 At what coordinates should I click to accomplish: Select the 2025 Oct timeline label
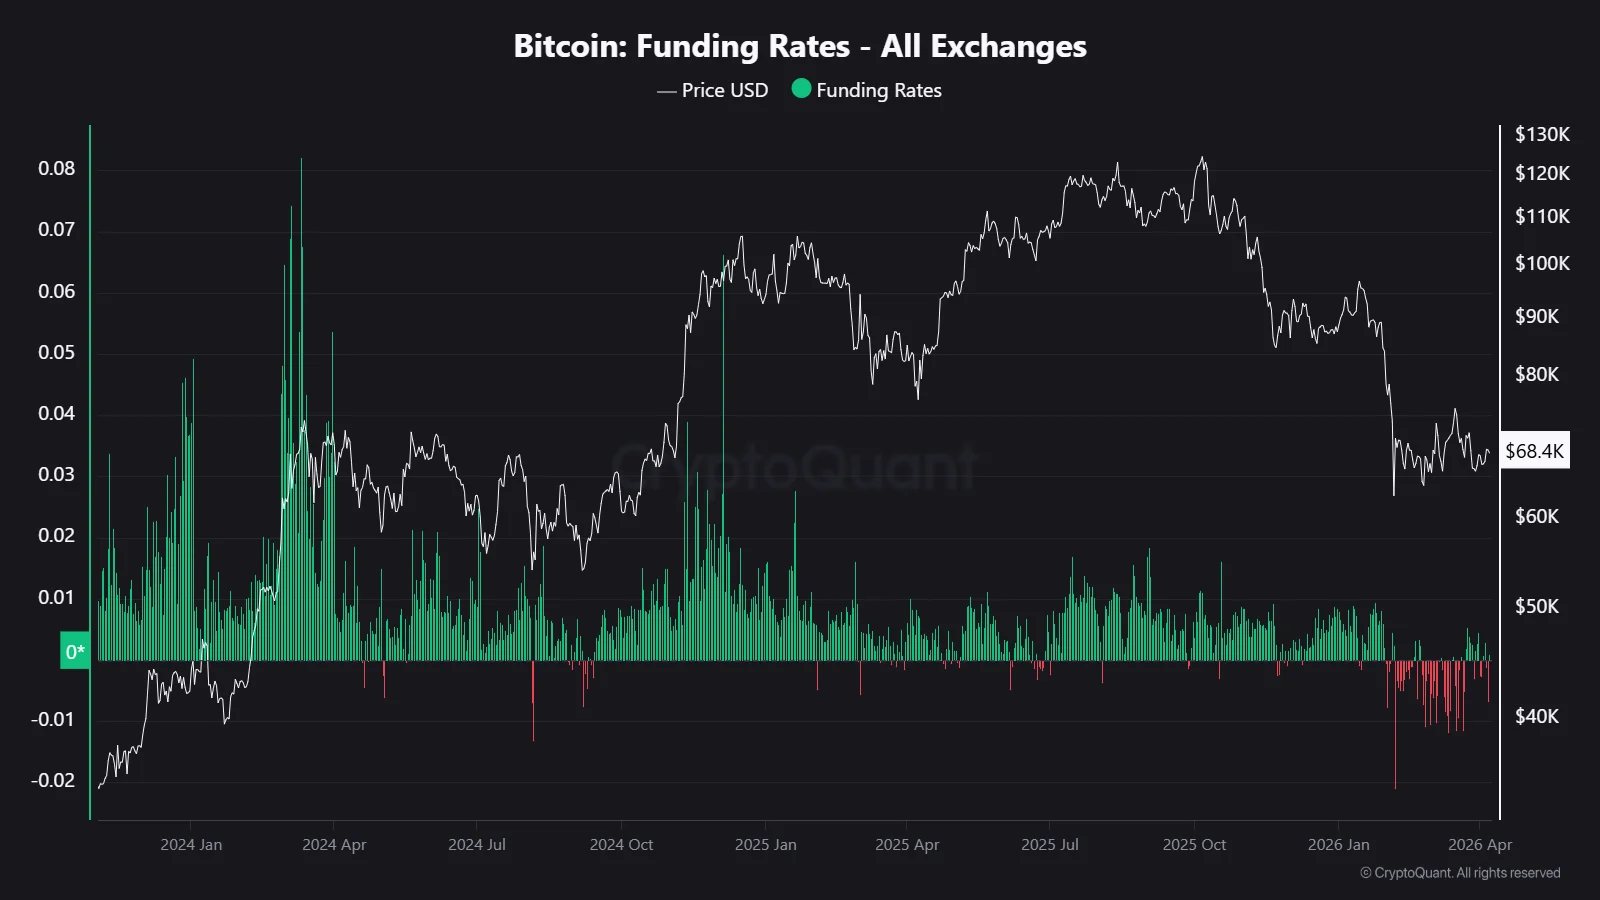(1194, 845)
